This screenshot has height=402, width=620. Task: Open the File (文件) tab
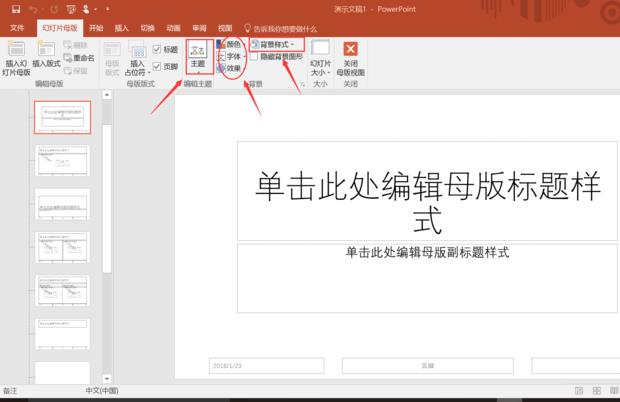(17, 29)
